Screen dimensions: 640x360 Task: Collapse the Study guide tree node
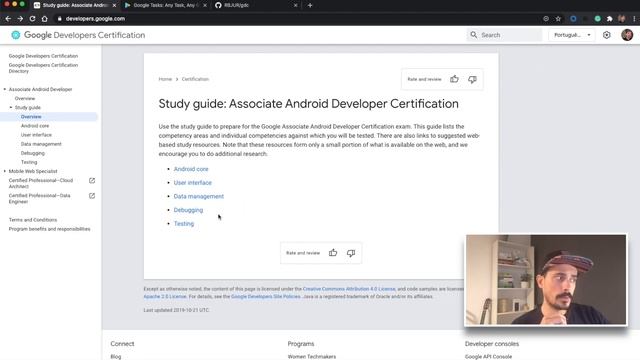coord(11,107)
